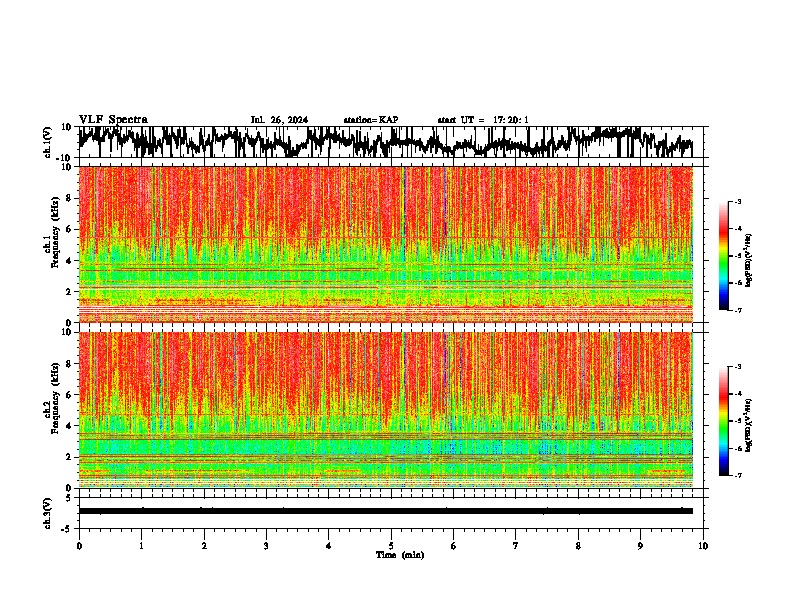The image size is (792, 612).
Task: Select the date text "Jul. 26, 2024"
Action: click(x=279, y=120)
